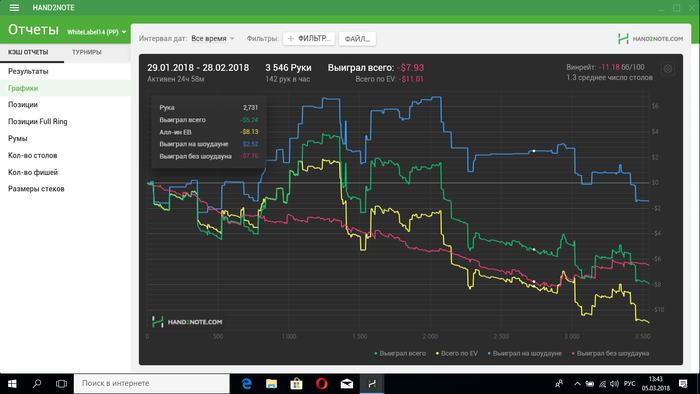
Task: Show hidden tray icons chevron
Action: 577,384
